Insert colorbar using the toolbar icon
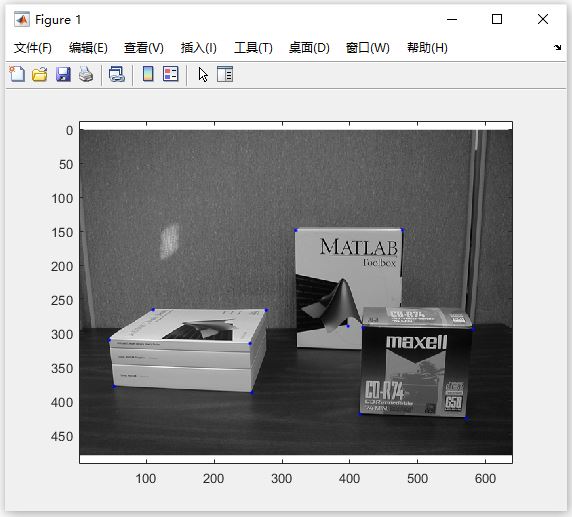 (x=148, y=74)
